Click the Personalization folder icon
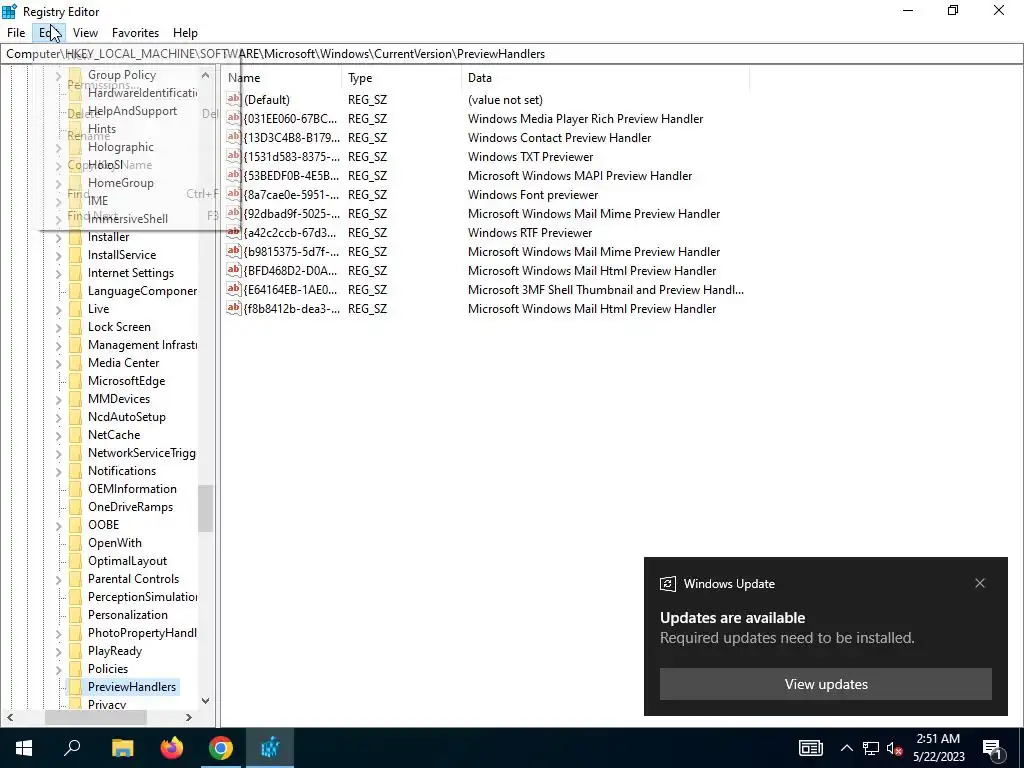 tap(75, 615)
